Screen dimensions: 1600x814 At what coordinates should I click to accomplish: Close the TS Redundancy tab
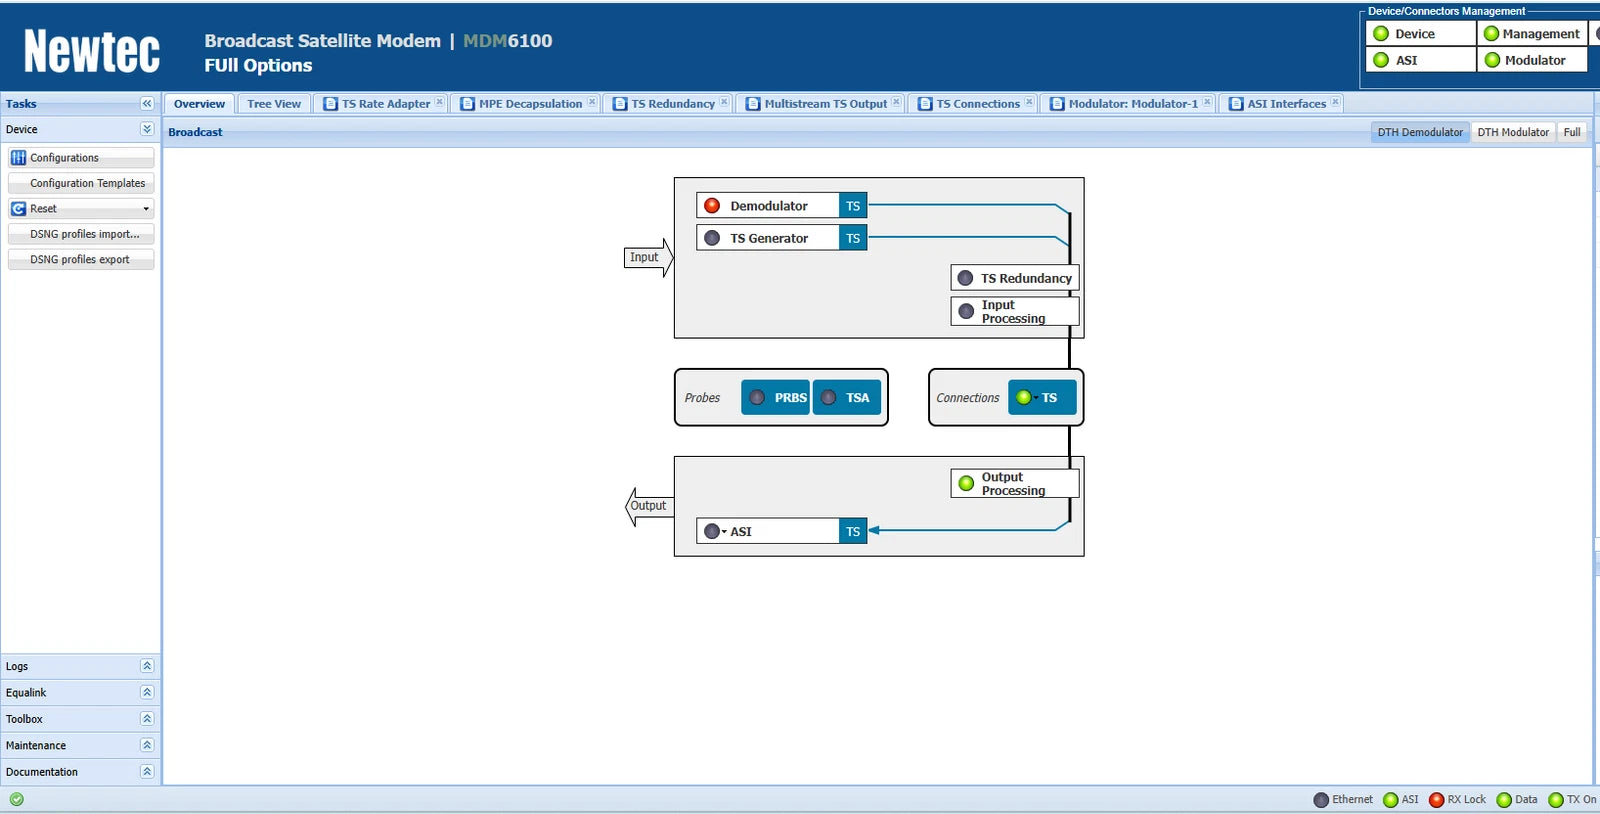coord(724,102)
